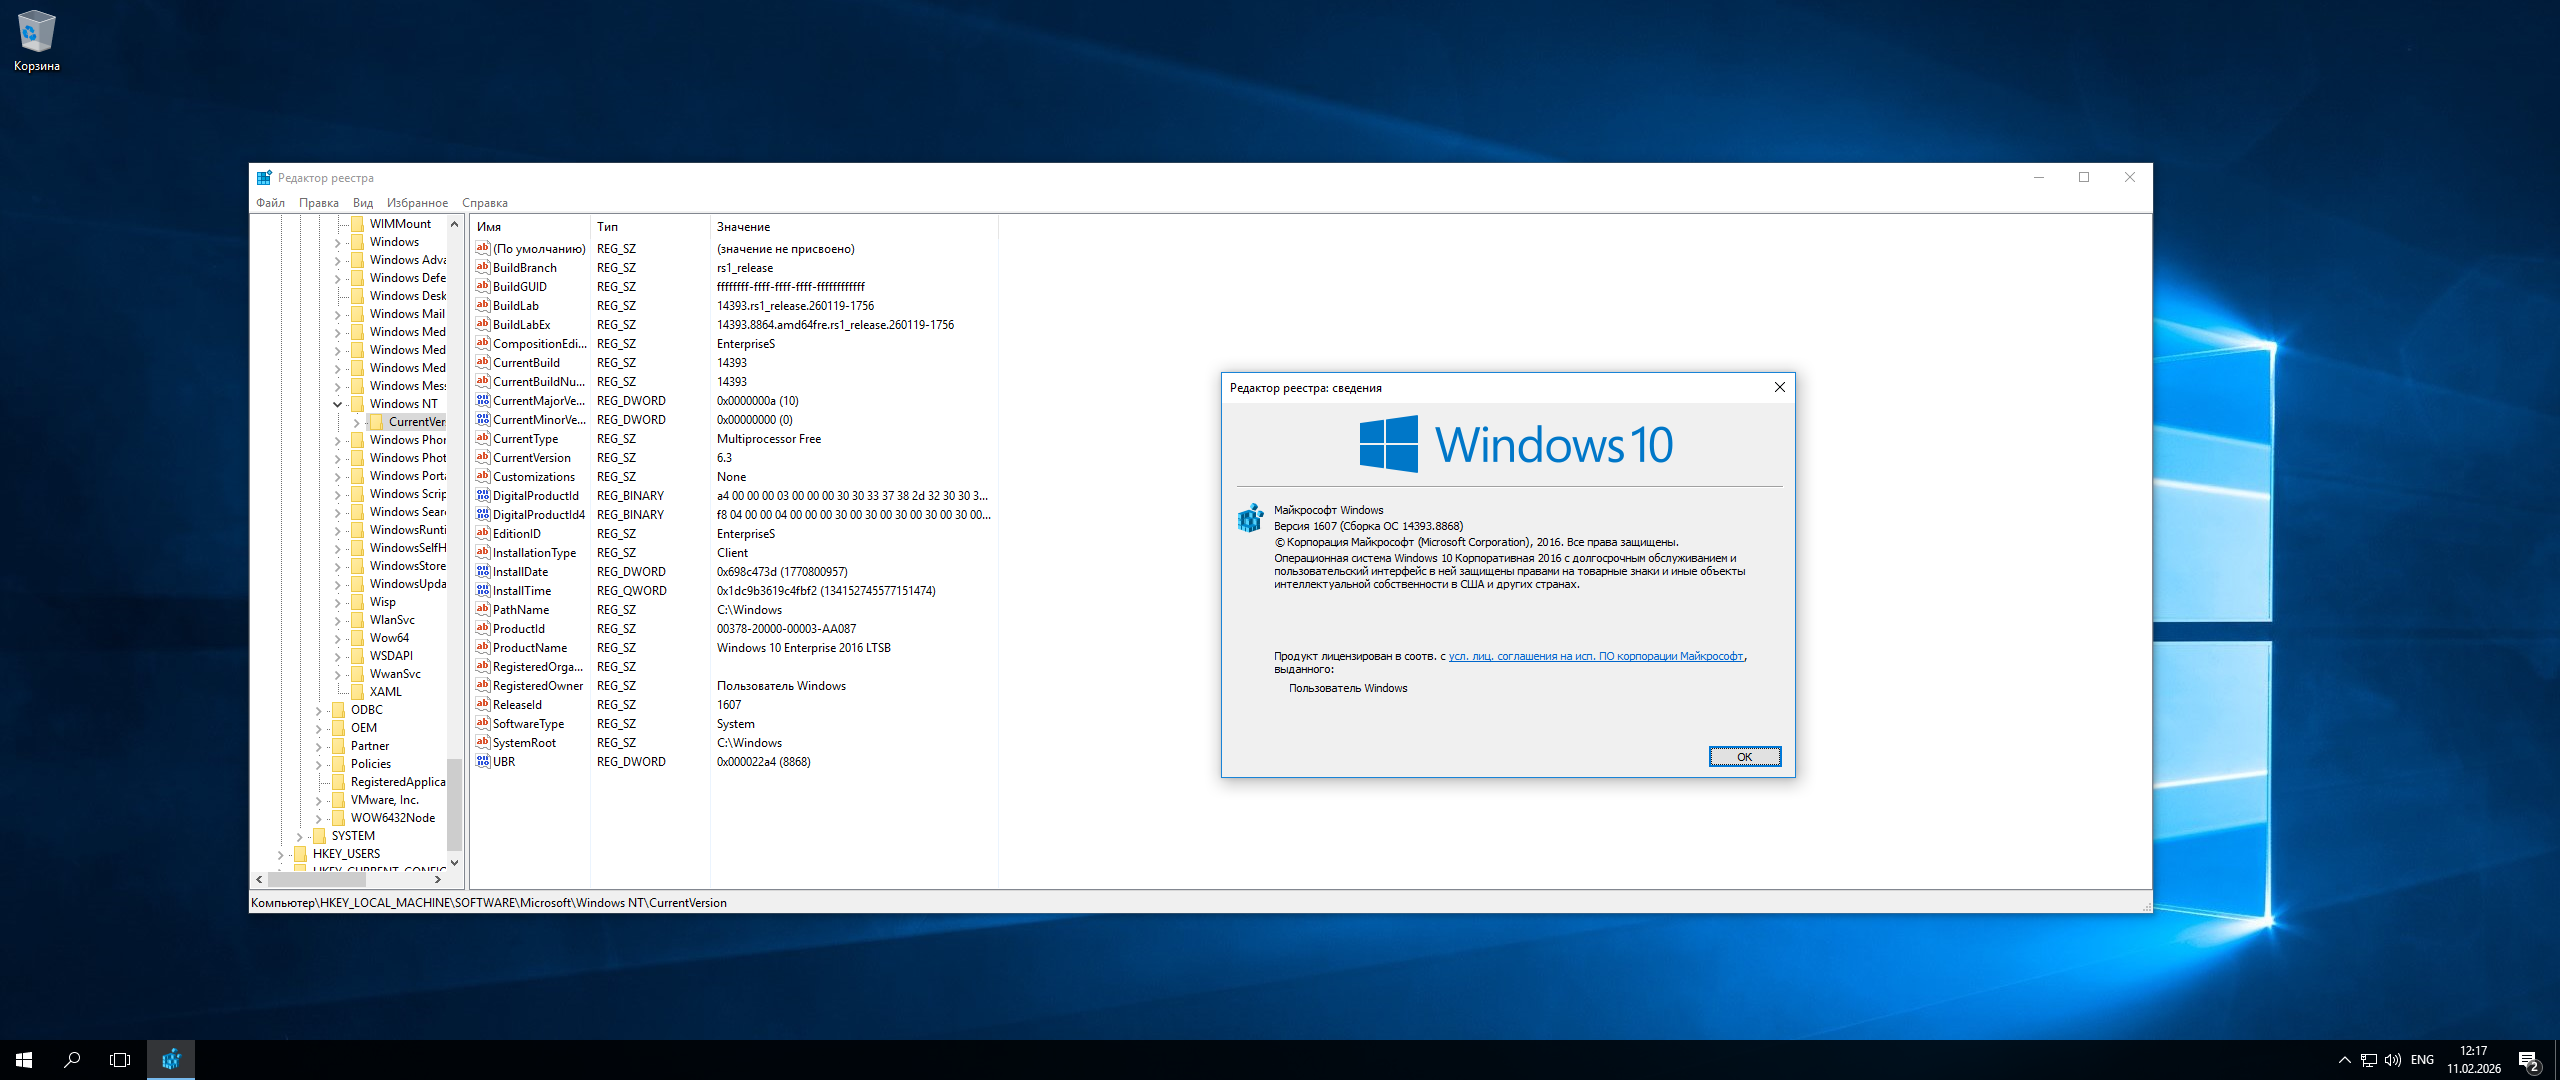Image resolution: width=2560 pixels, height=1080 pixels.
Task: Open the Правка menu
Action: tap(318, 203)
